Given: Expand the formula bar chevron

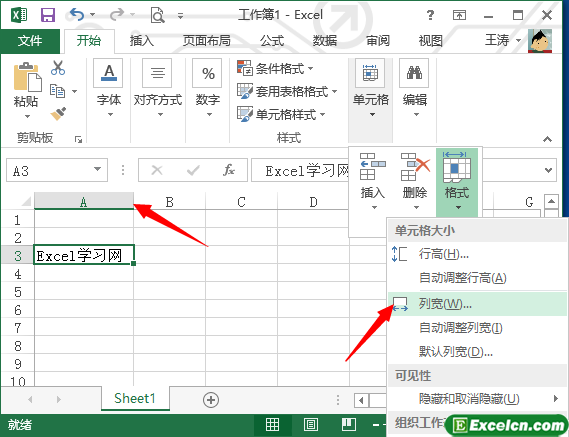Looking at the screenshot, I should tap(548, 170).
